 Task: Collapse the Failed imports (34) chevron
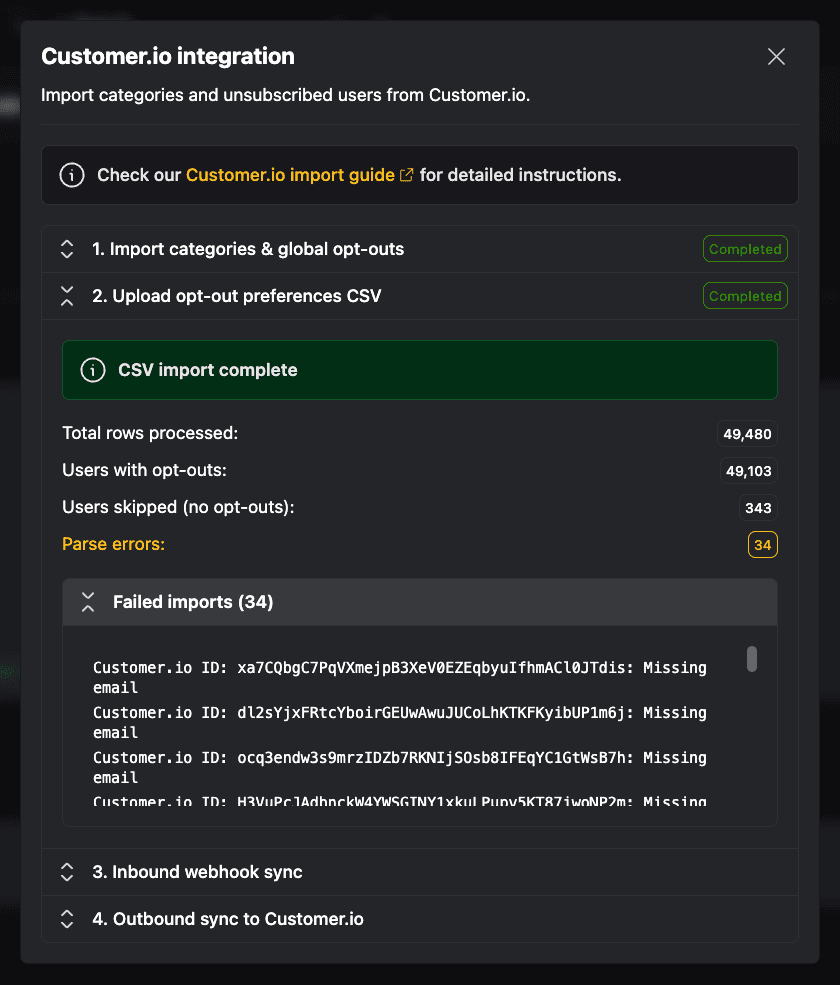[88, 602]
